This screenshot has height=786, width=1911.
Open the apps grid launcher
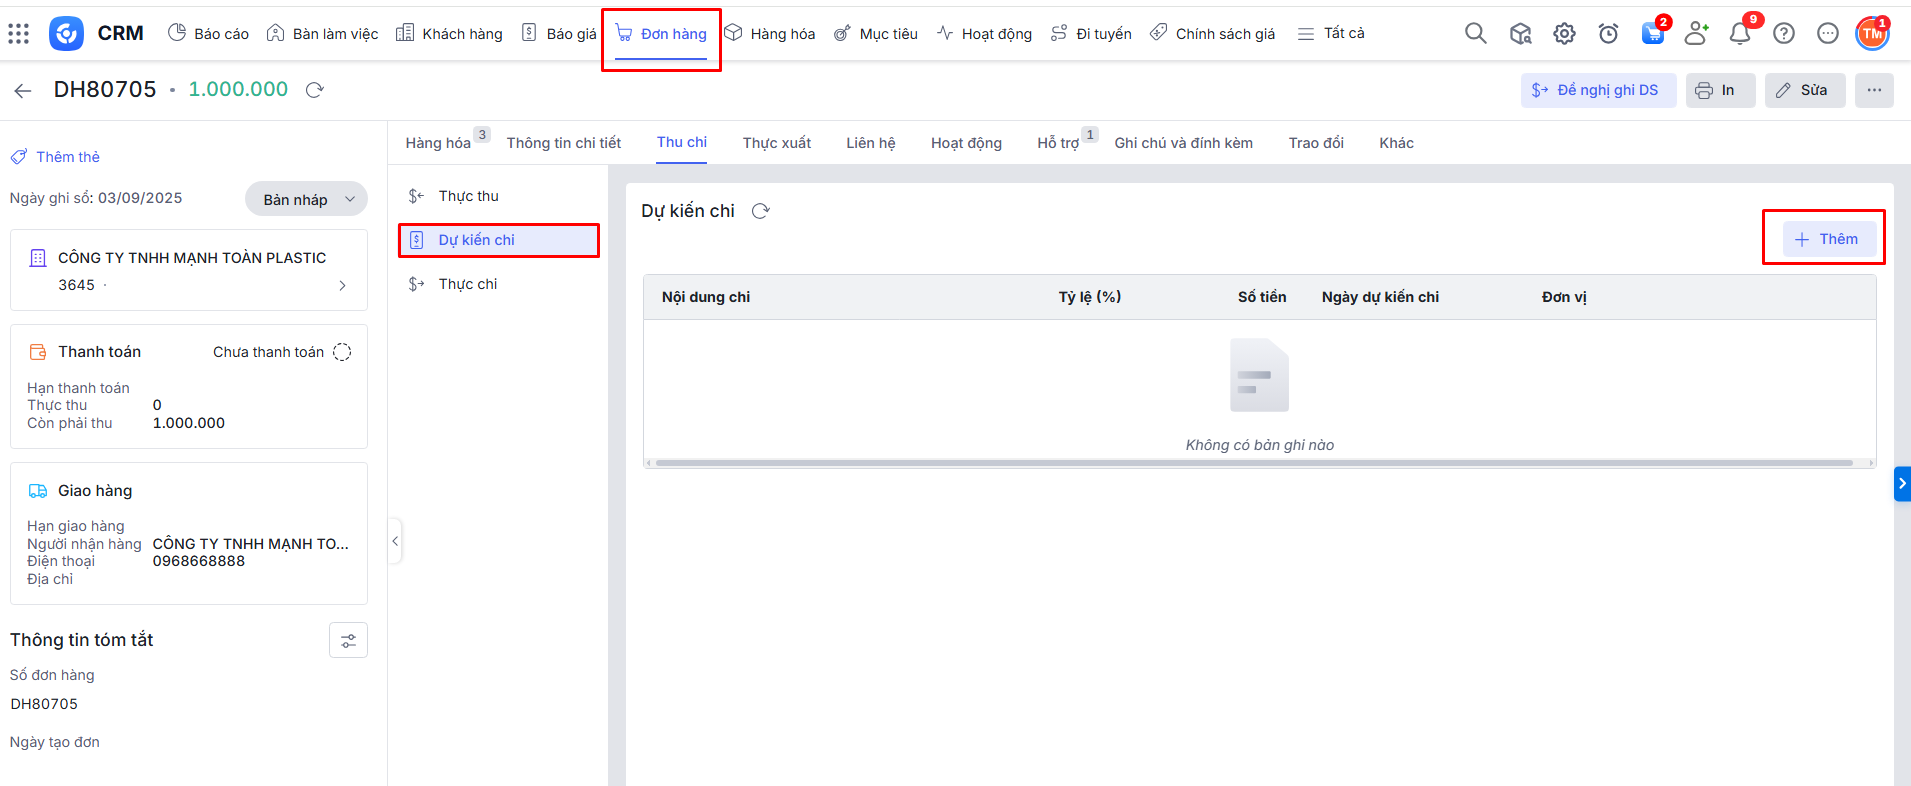[19, 34]
